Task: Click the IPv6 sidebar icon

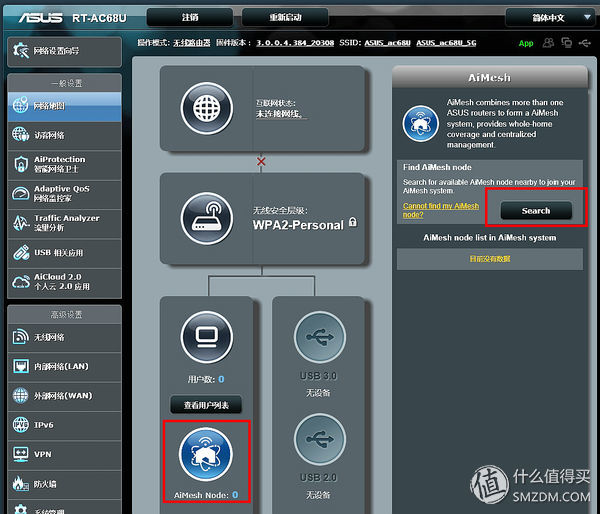Action: pyautogui.click(x=21, y=425)
